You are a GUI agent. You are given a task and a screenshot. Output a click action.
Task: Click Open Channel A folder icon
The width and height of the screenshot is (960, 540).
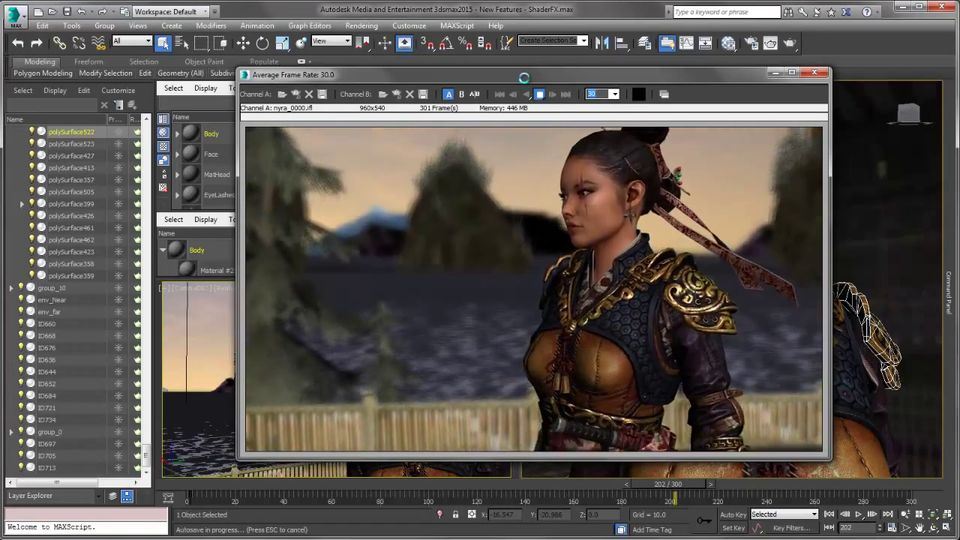coord(283,94)
